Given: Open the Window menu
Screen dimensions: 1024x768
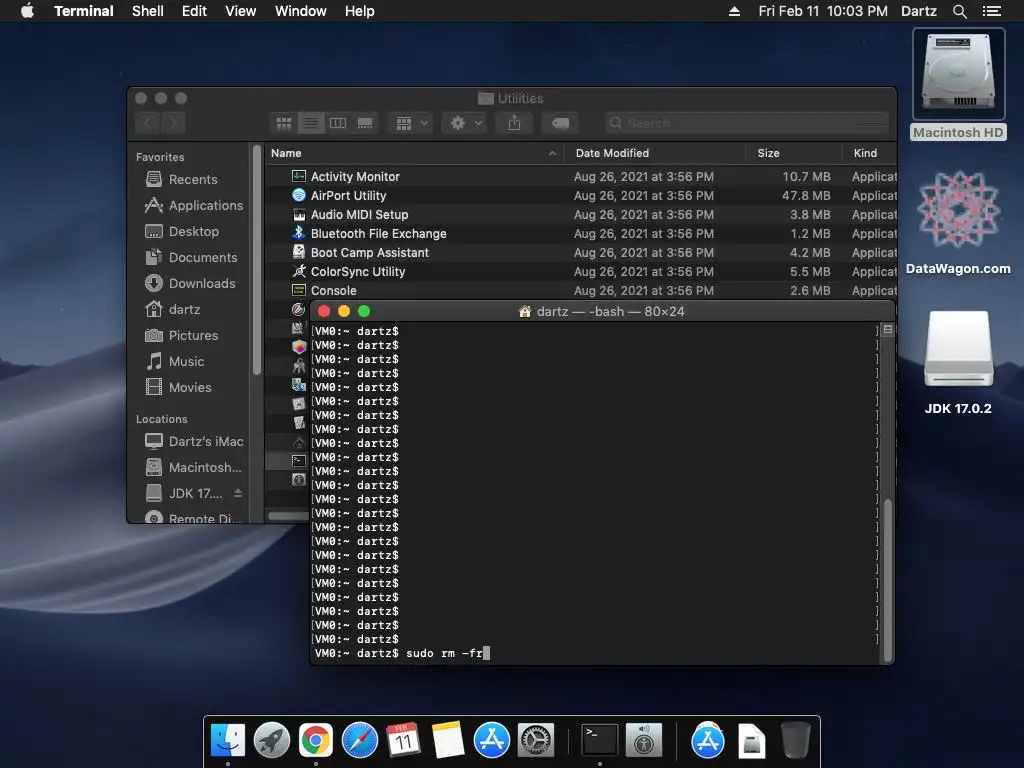Looking at the screenshot, I should (300, 11).
